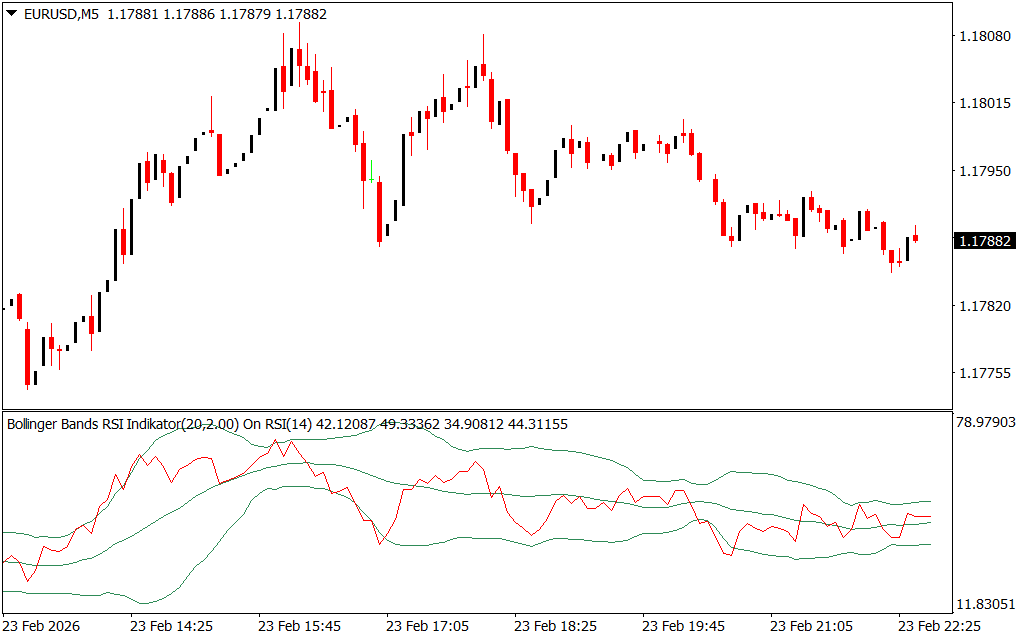Click the 1.17950 price scale label

[985, 171]
